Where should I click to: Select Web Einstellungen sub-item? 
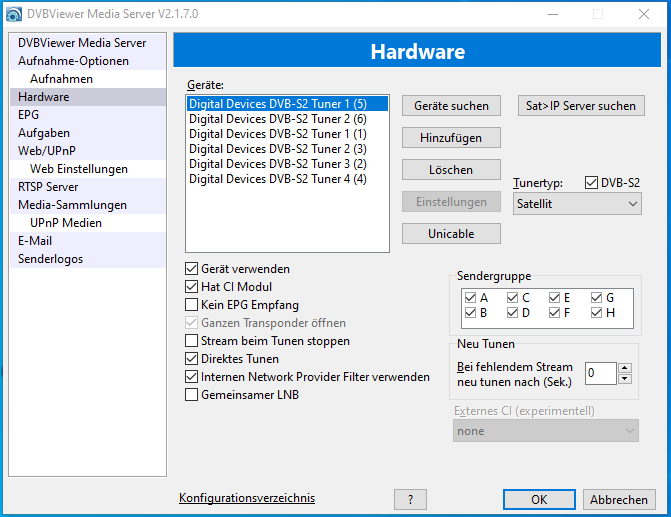pos(88,169)
